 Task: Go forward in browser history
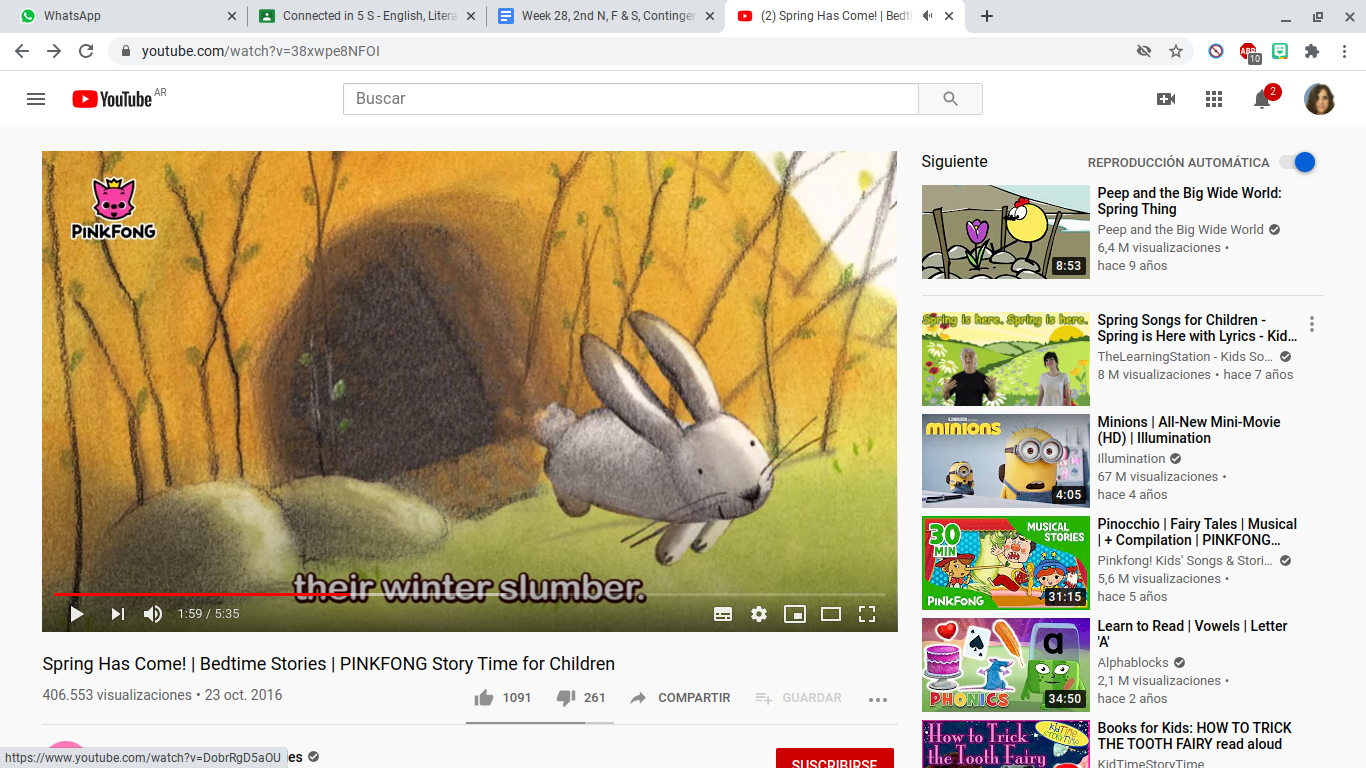pyautogui.click(x=54, y=51)
